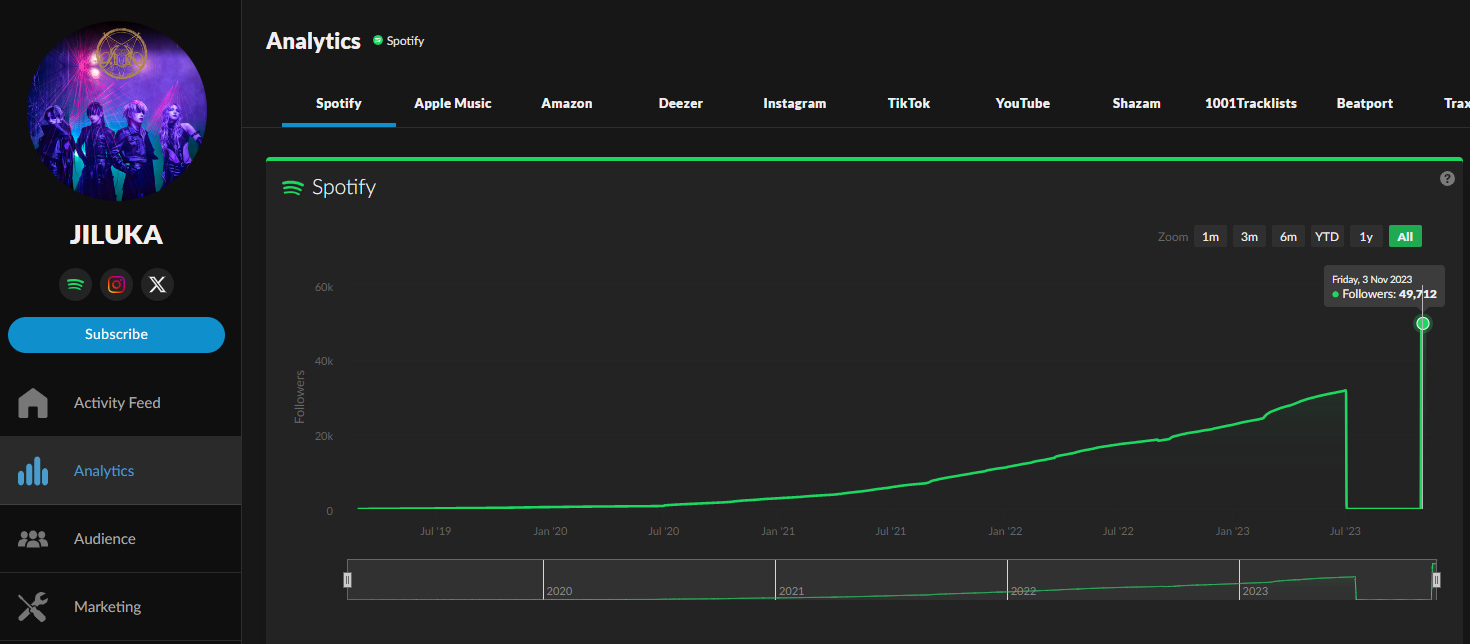Open JILUKA's Instagram profile icon
The image size is (1470, 644).
click(116, 285)
